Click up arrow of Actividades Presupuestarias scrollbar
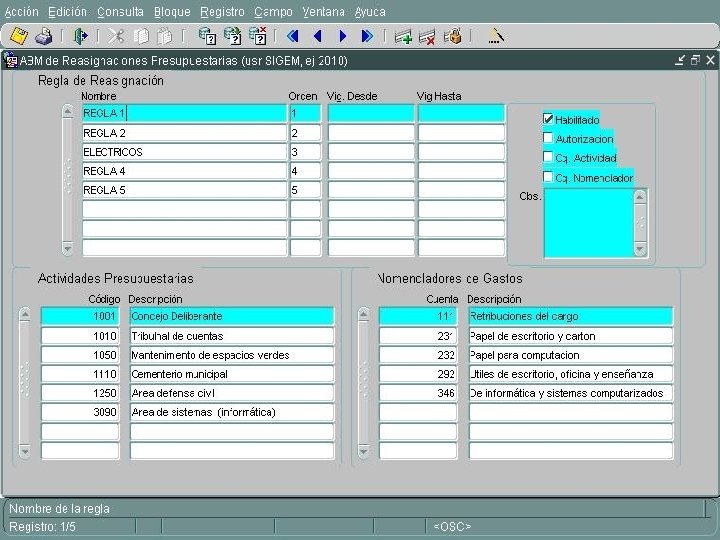This screenshot has width=720, height=540. [25, 315]
